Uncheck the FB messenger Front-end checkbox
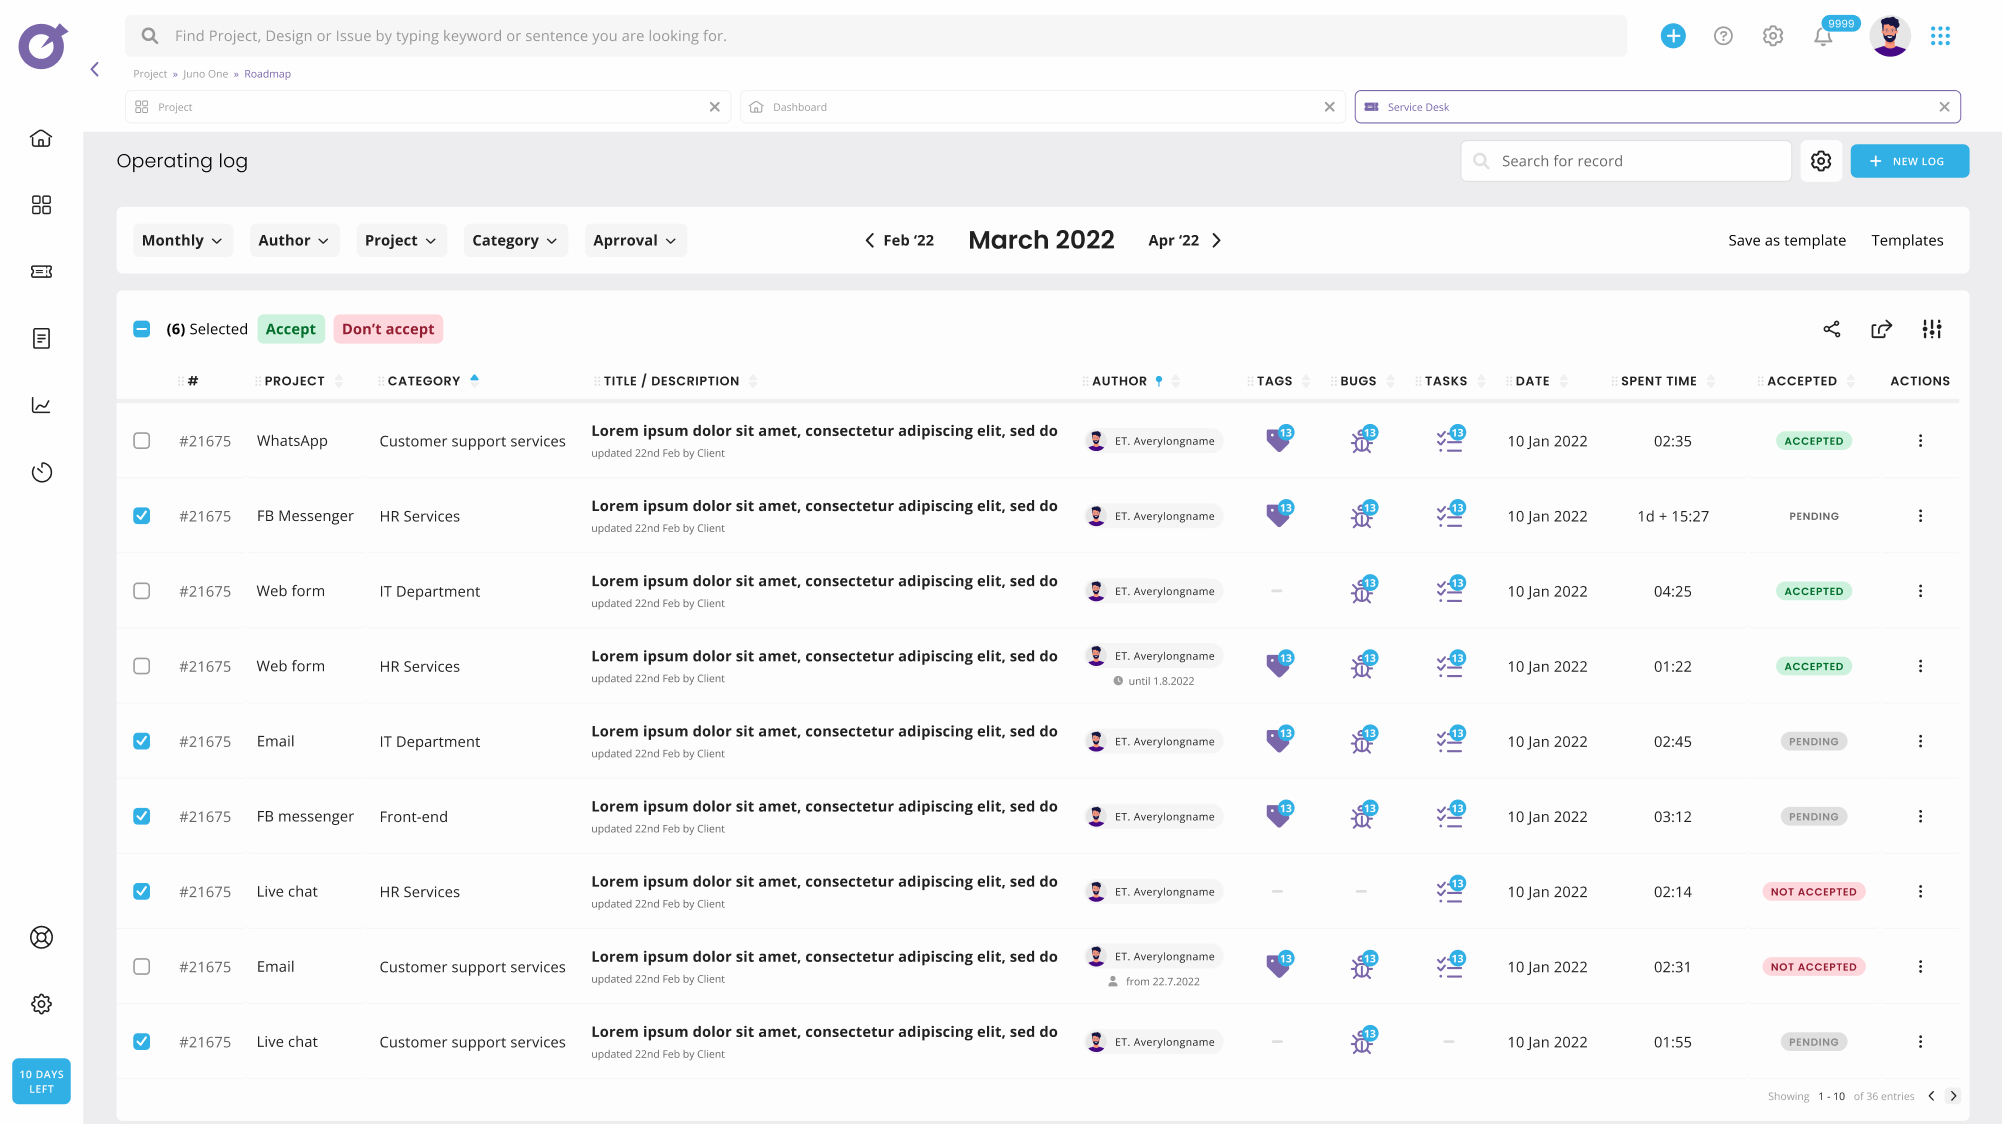 tap(142, 816)
